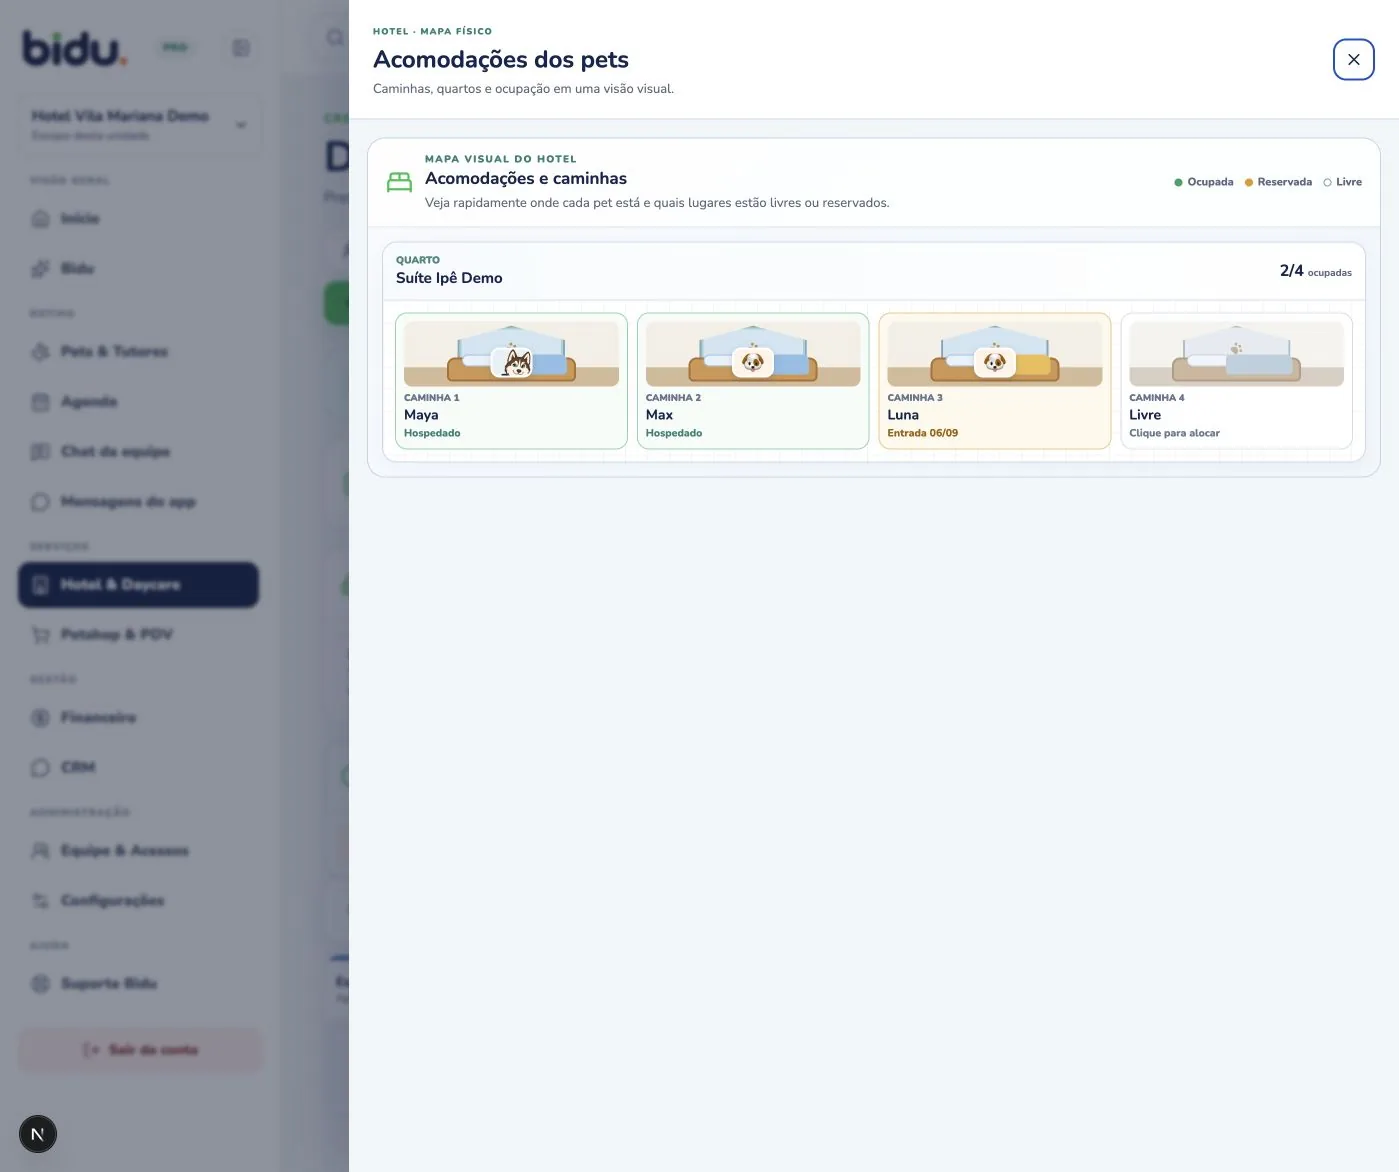Viewport: 1399px width, 1172px height.
Task: Go to Pets & Tutores in the sidebar
Action: pyautogui.click(x=138, y=352)
